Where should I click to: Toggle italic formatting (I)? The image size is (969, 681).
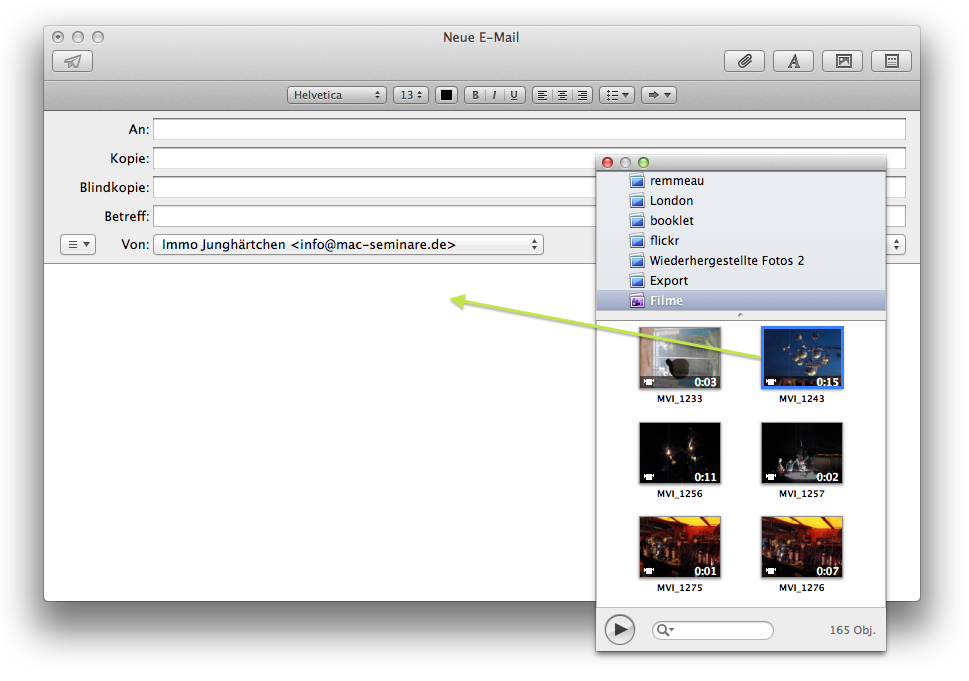tap(494, 95)
